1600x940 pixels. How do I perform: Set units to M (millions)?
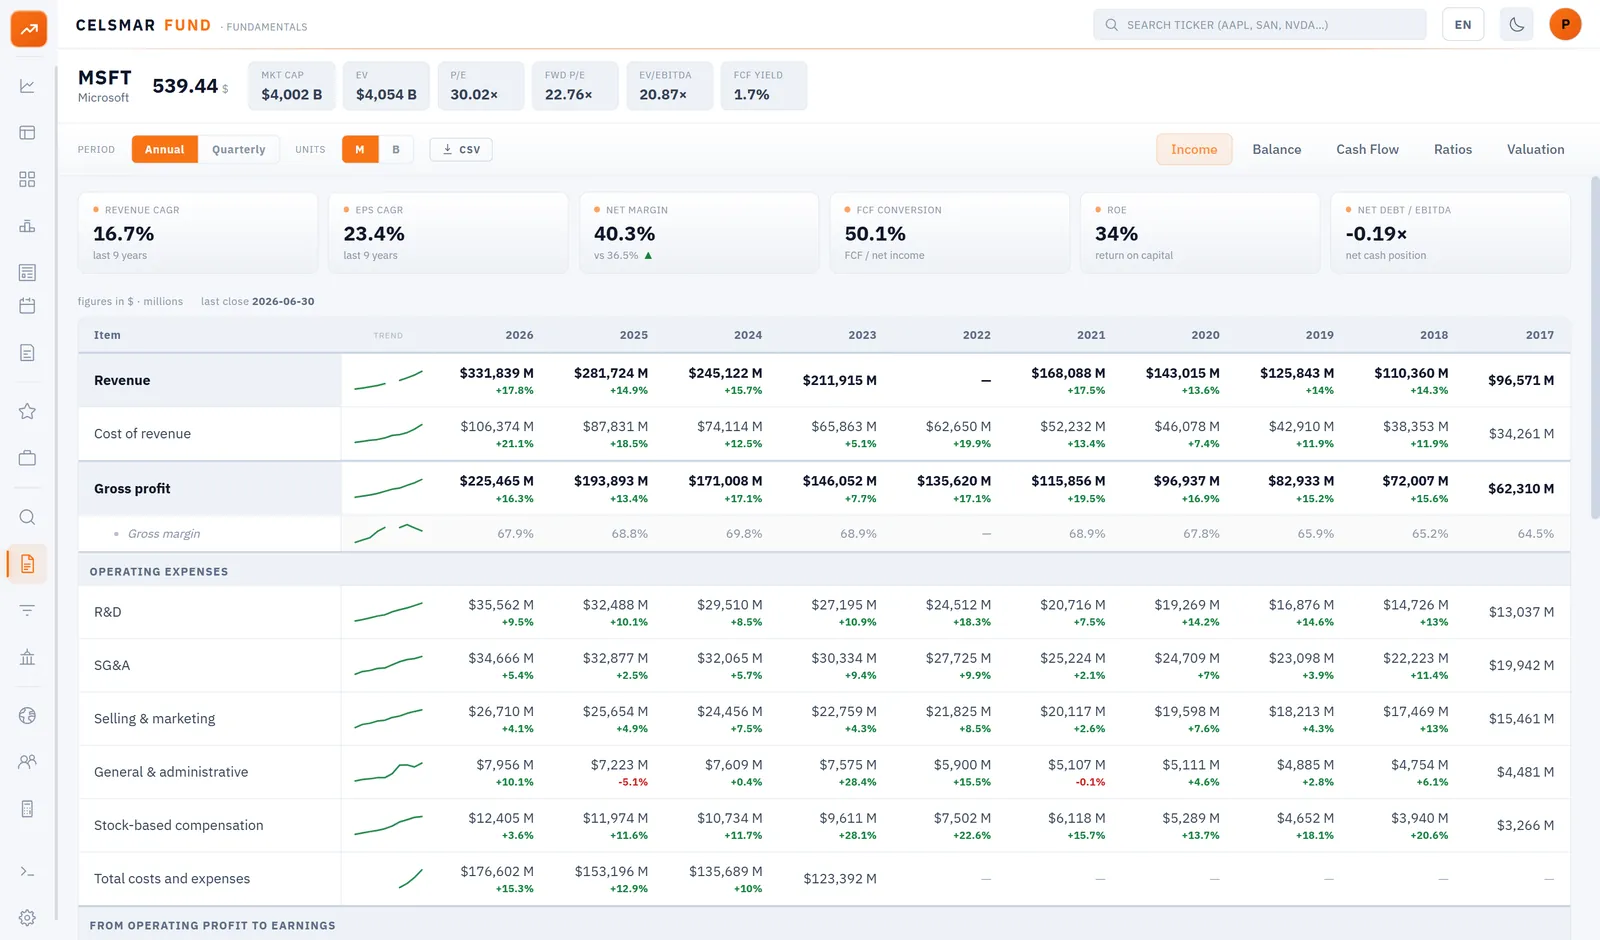pos(360,149)
